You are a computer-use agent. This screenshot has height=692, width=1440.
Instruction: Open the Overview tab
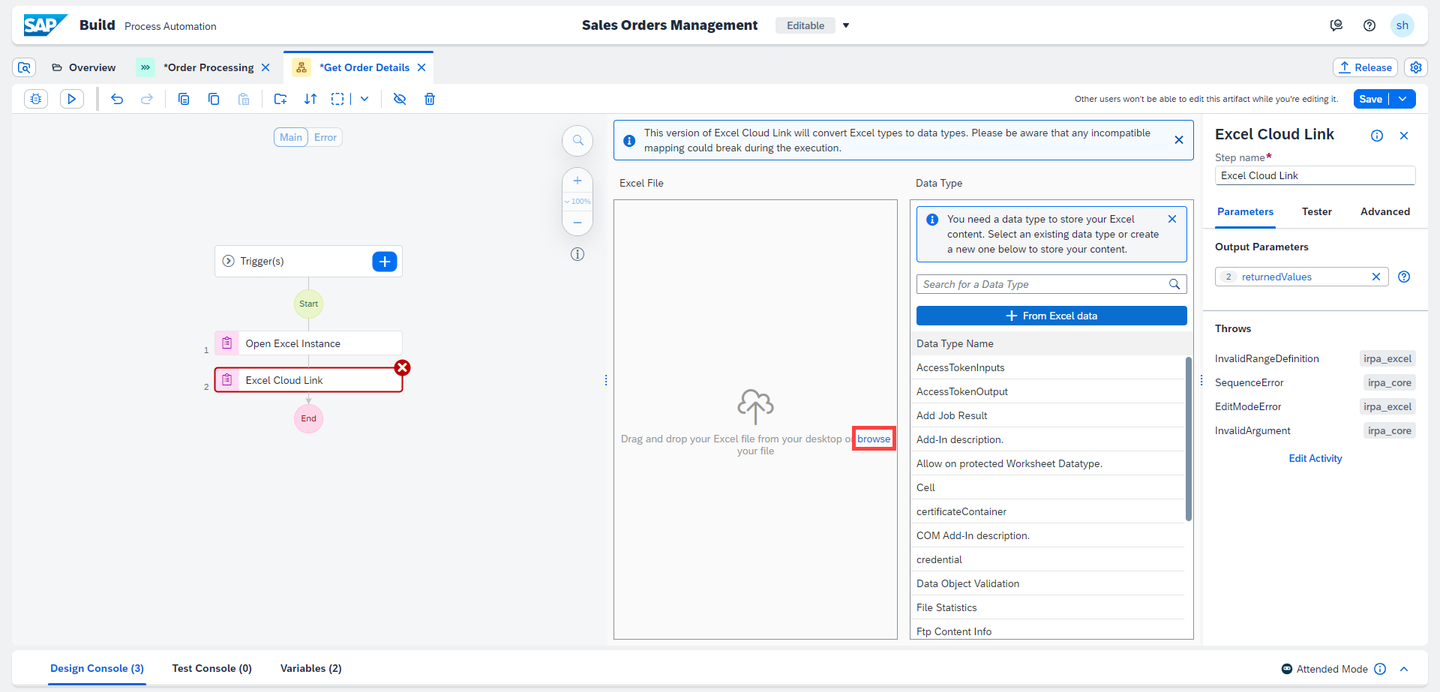coord(84,67)
